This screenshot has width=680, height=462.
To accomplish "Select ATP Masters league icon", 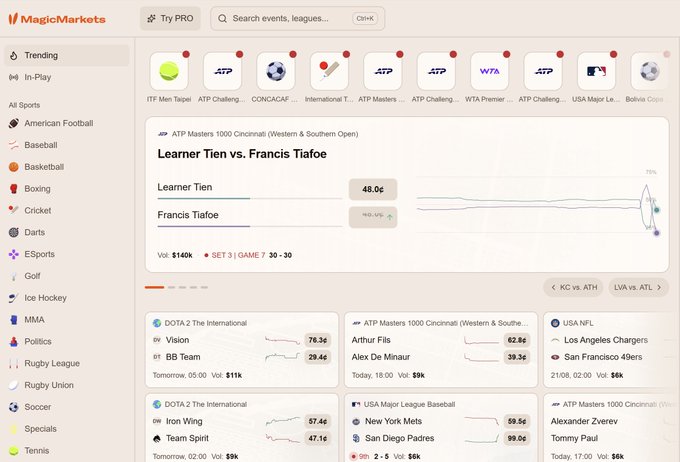I will [x=382, y=71].
